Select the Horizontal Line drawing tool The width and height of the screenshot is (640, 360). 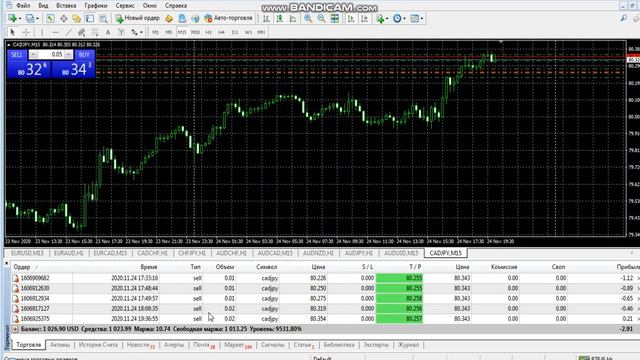(55, 32)
